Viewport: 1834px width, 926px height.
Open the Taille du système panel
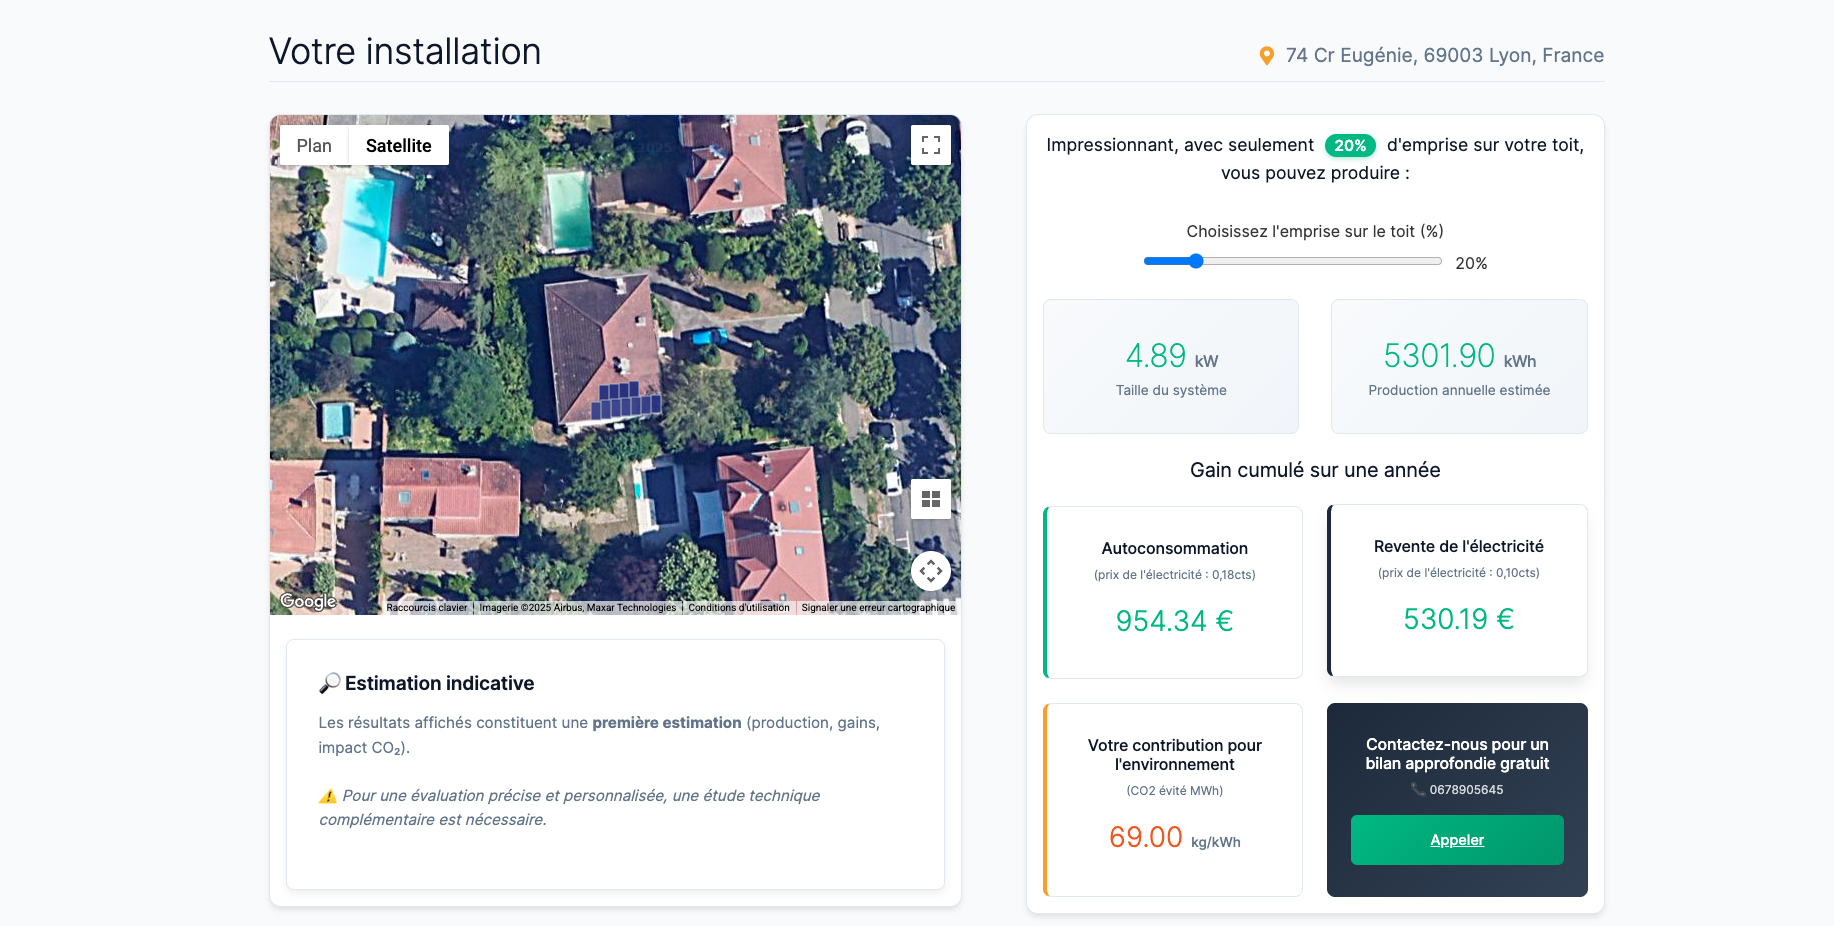pos(1170,366)
